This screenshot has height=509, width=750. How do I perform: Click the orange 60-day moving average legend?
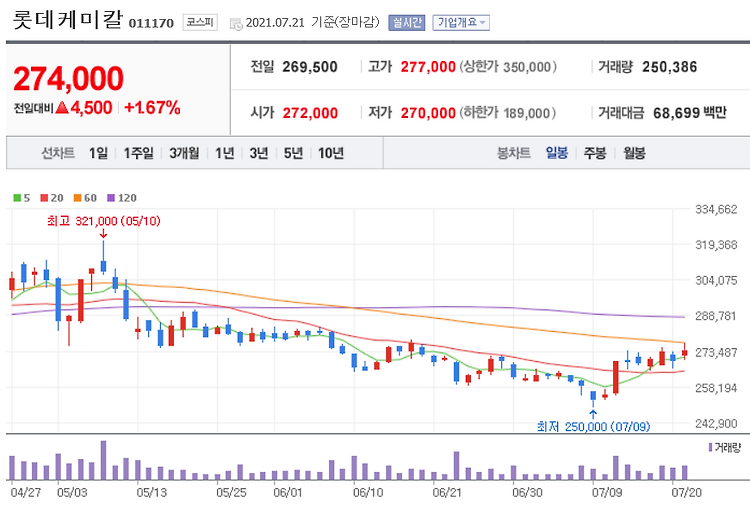click(85, 198)
